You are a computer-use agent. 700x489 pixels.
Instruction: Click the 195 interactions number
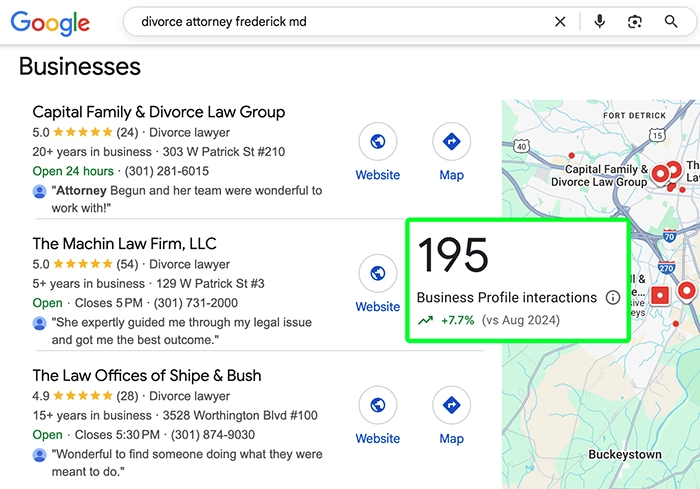pyautogui.click(x=453, y=255)
